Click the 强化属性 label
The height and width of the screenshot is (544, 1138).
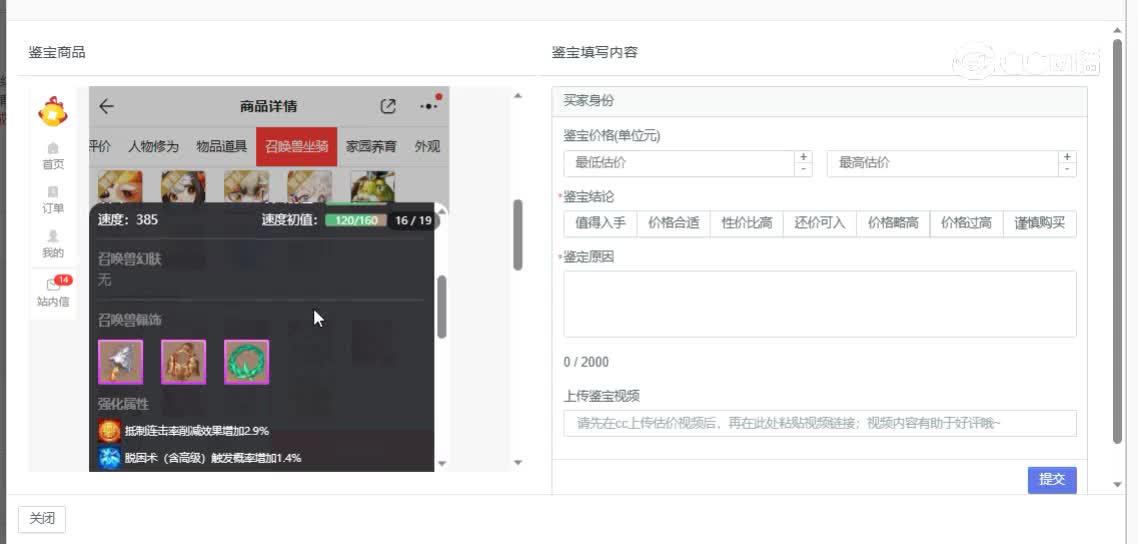pos(123,403)
